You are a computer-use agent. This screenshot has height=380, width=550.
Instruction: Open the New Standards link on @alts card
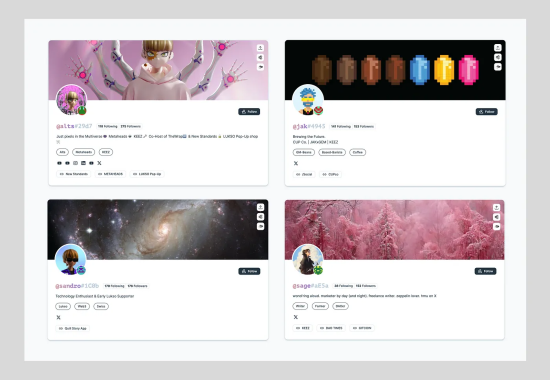coord(74,174)
